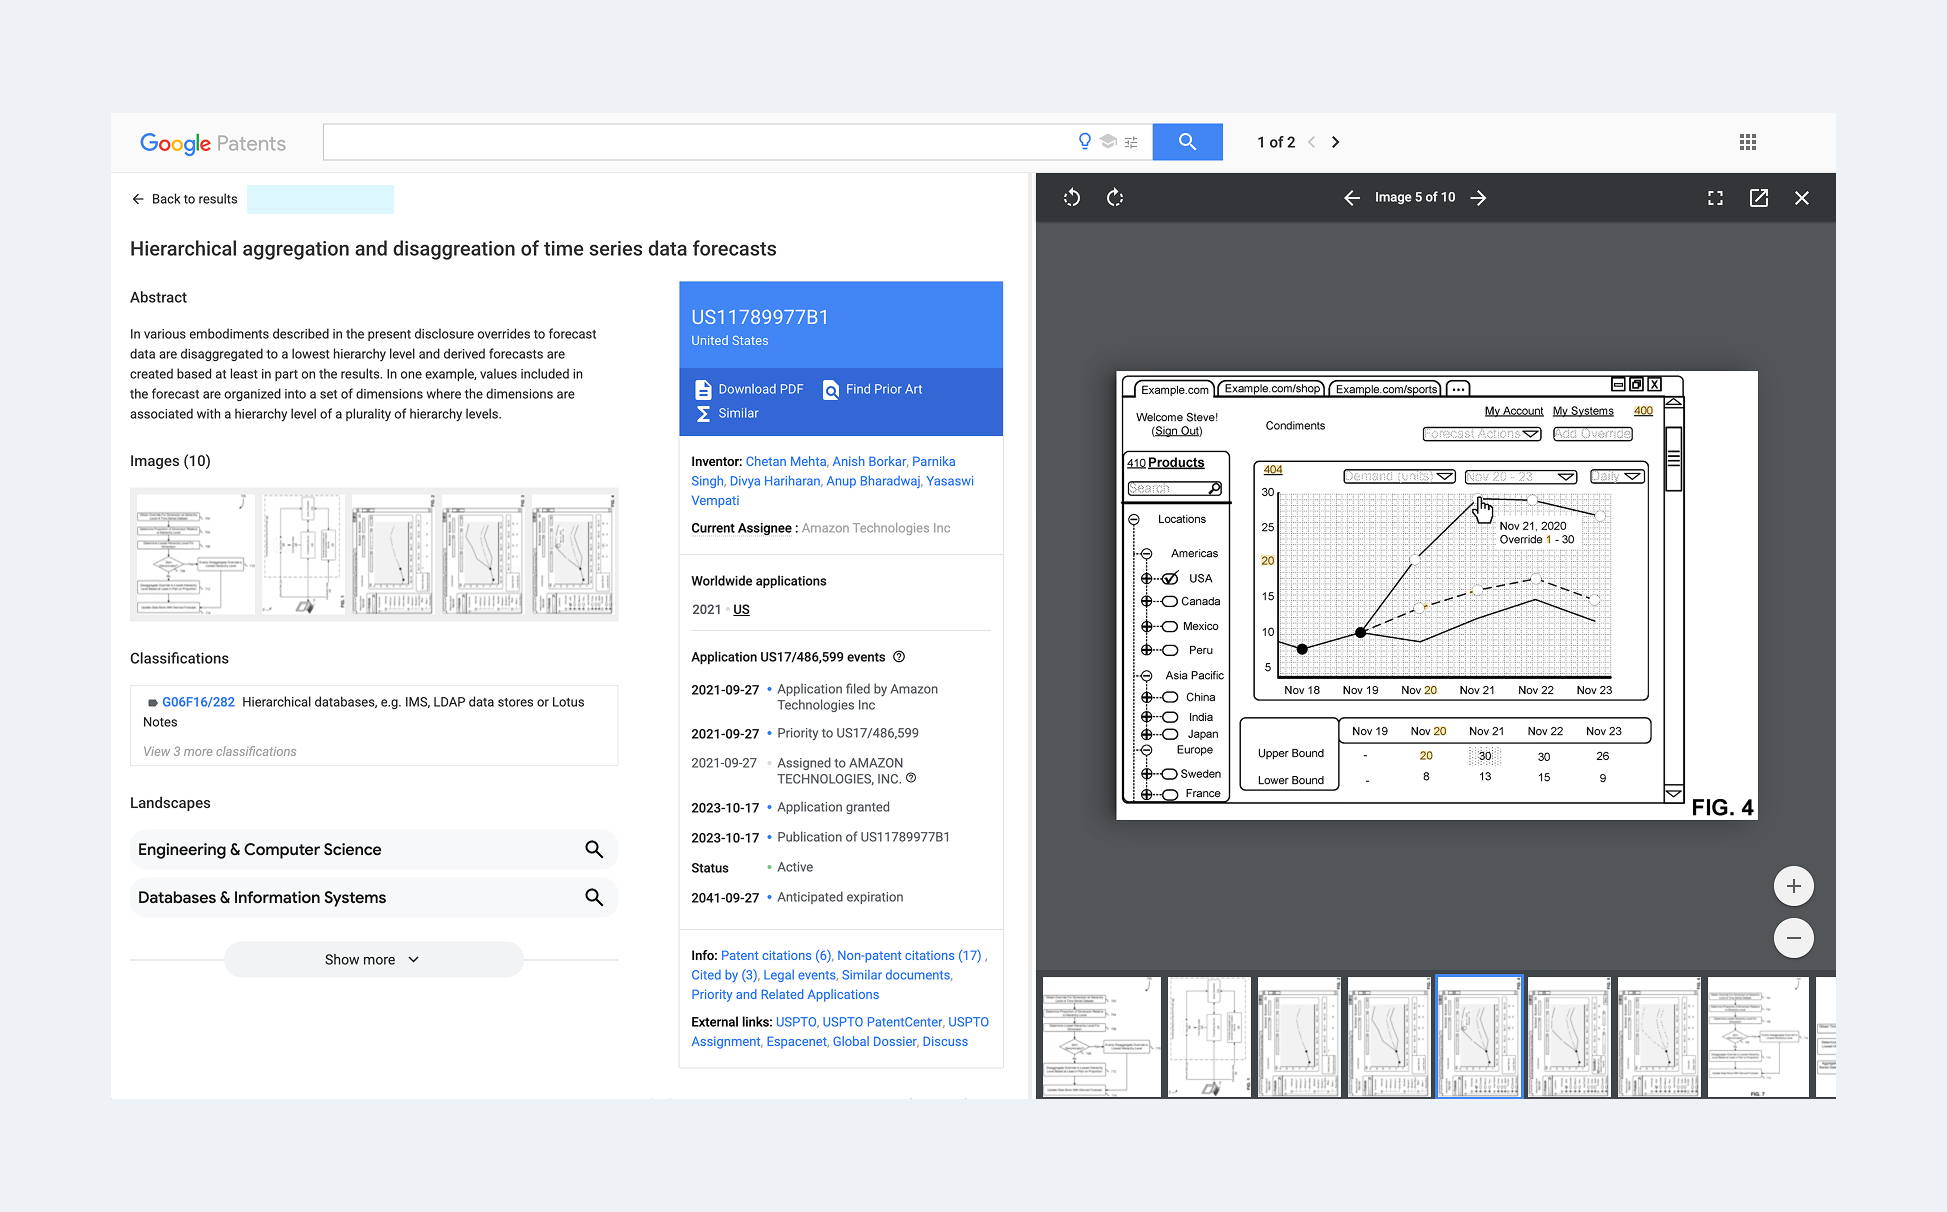Select the first filmstrip thumbnail in the viewer
Screen dimensions: 1947x1212
1102,1037
